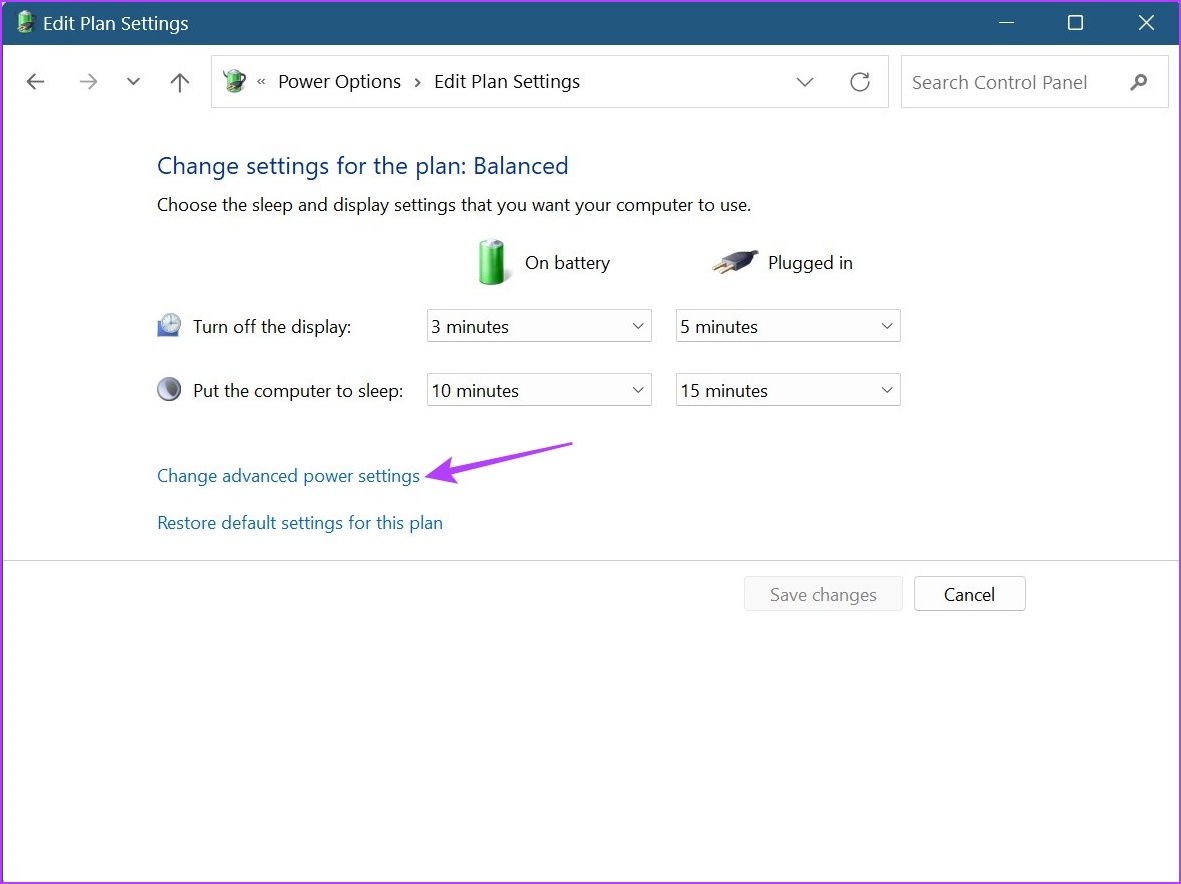Go back using the back arrow
This screenshot has height=884, width=1181.
pos(35,81)
